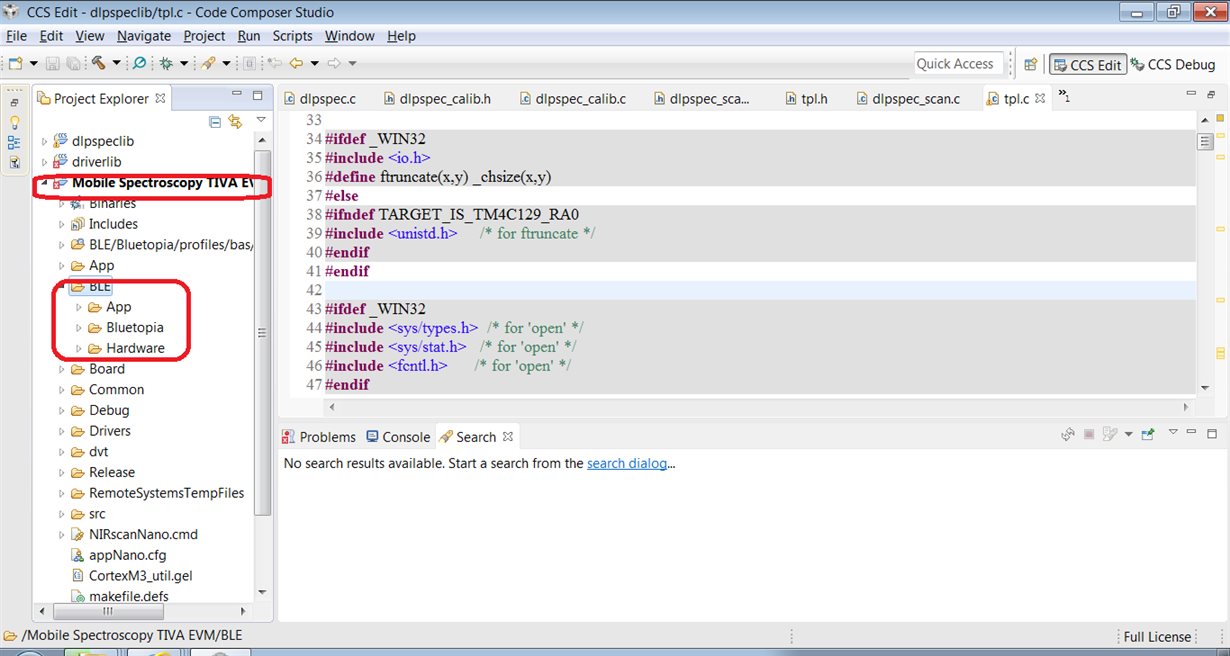
Task: Click the Open Perspective icon
Action: click(1030, 64)
